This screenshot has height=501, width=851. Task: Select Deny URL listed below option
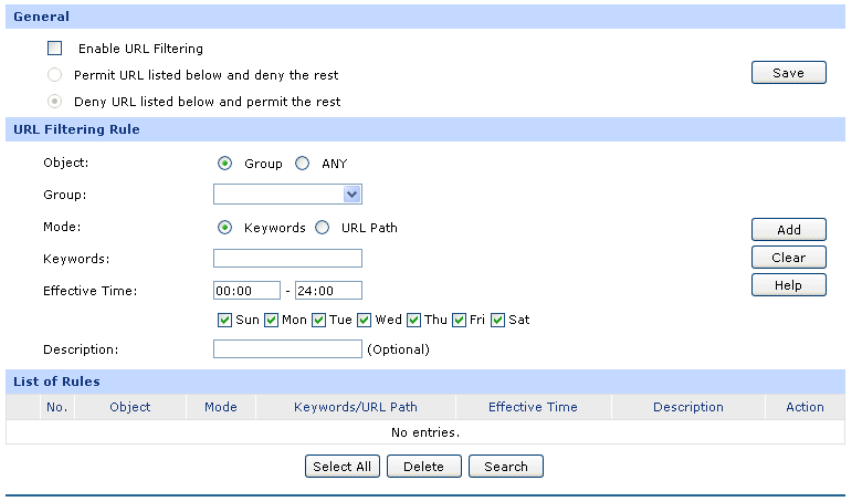pyautogui.click(x=55, y=101)
